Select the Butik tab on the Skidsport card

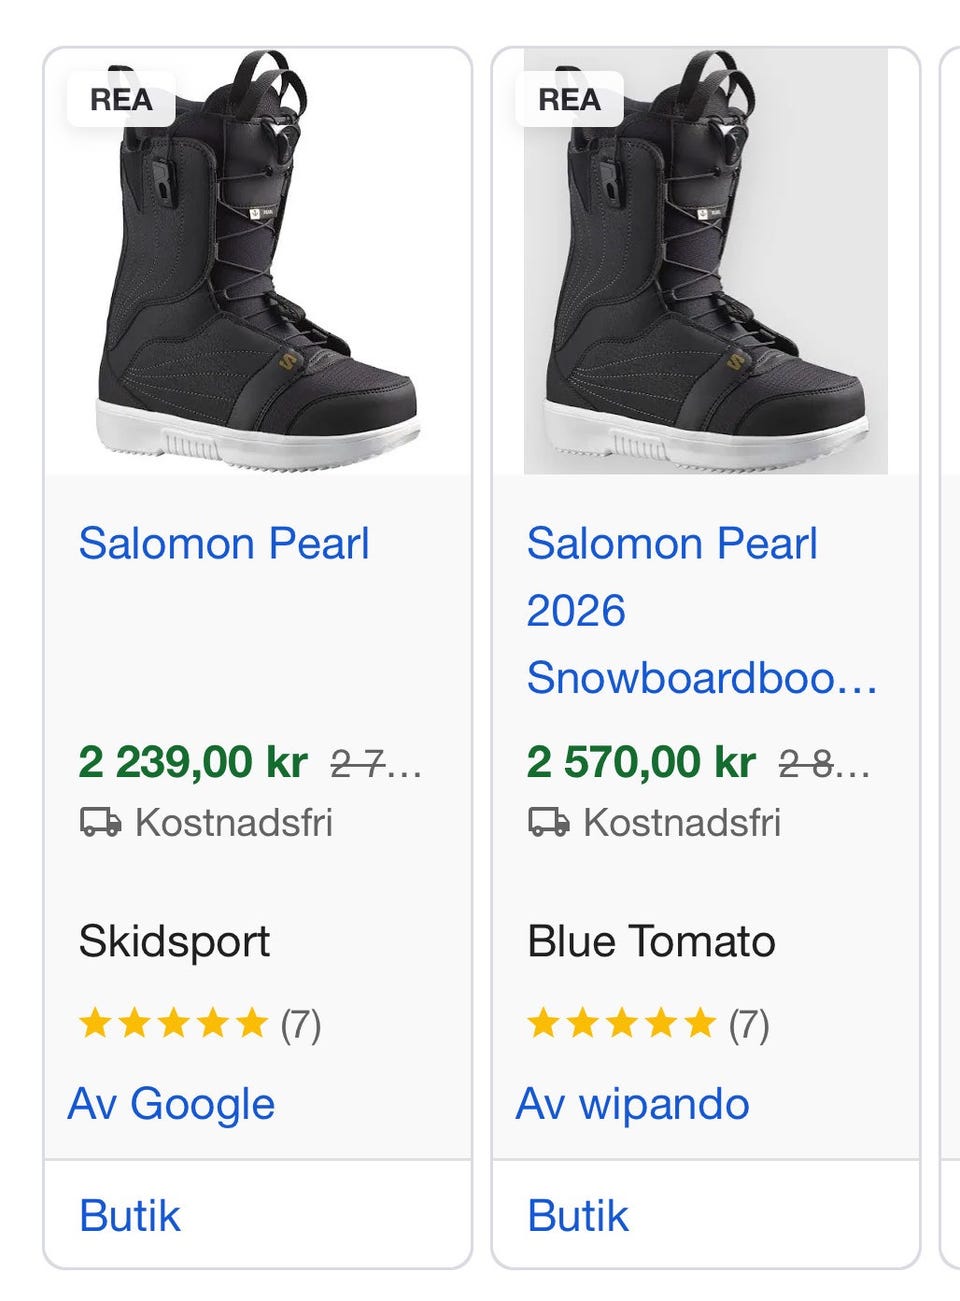pos(130,1216)
